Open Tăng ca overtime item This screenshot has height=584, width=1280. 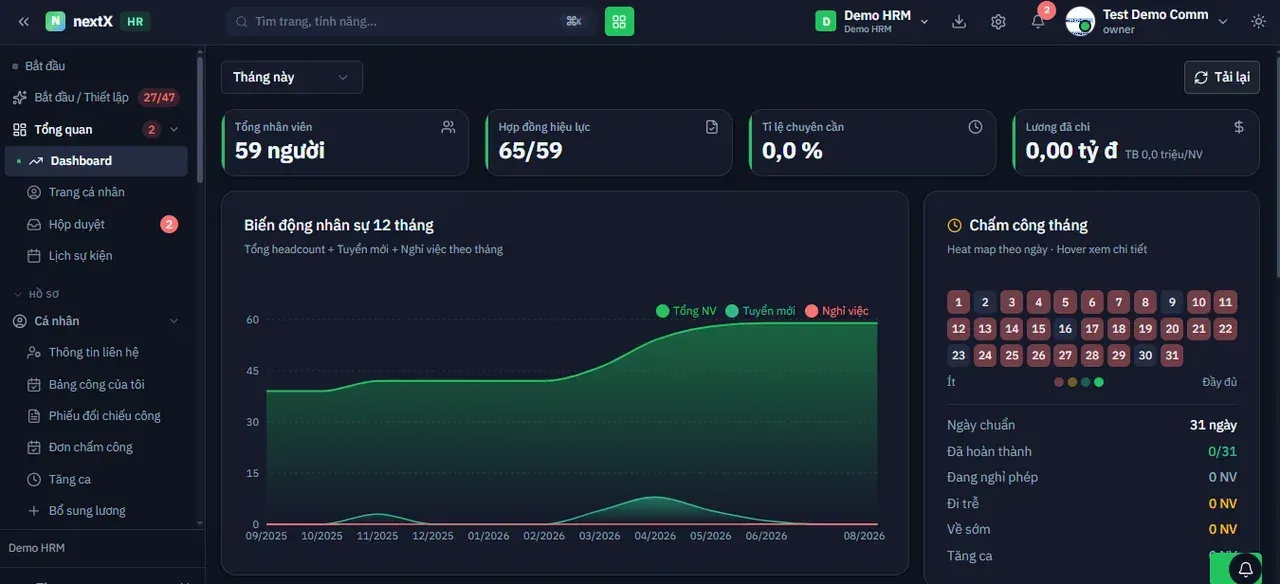tap(96, 479)
